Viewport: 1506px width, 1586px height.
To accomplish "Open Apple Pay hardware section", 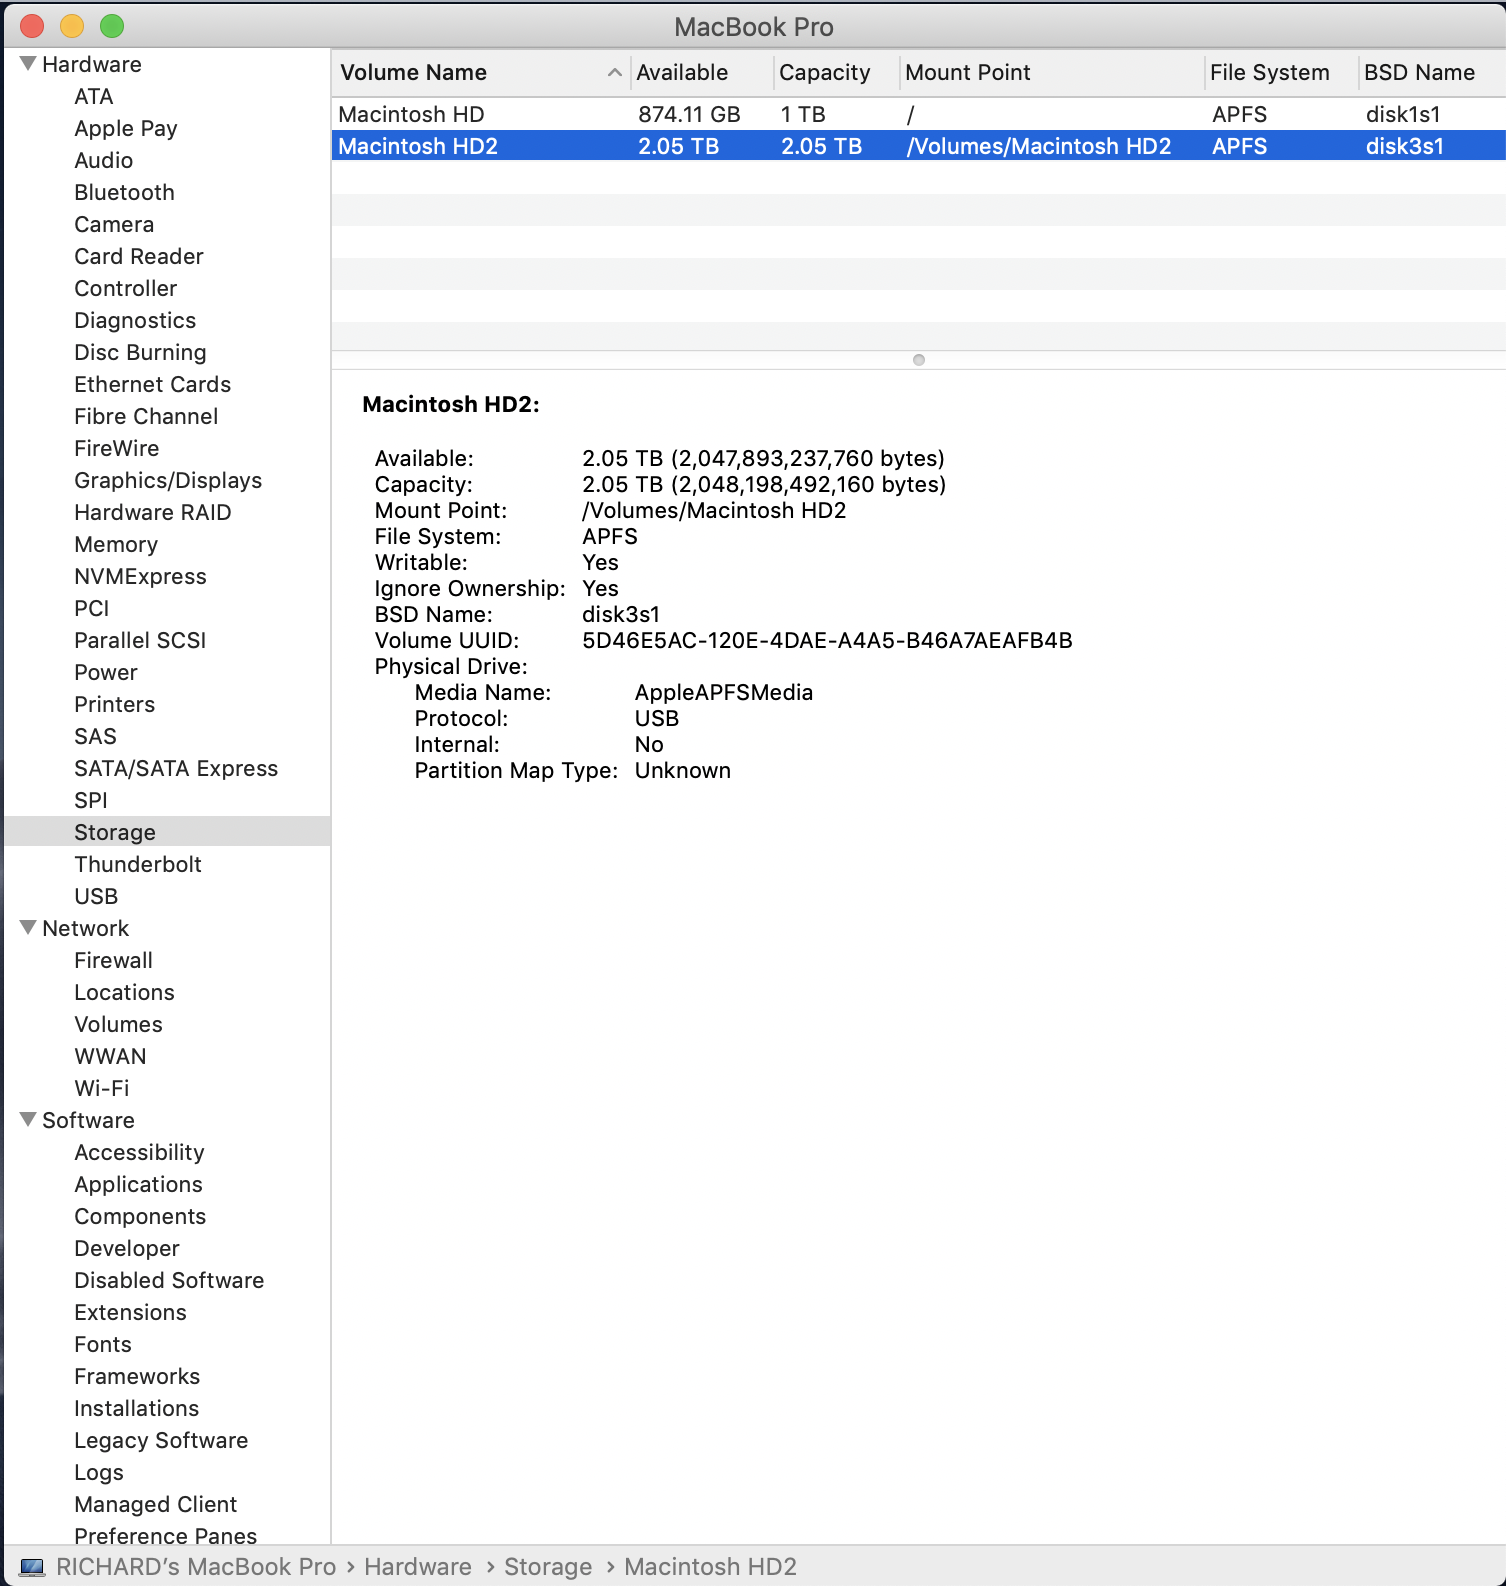I will 126,128.
